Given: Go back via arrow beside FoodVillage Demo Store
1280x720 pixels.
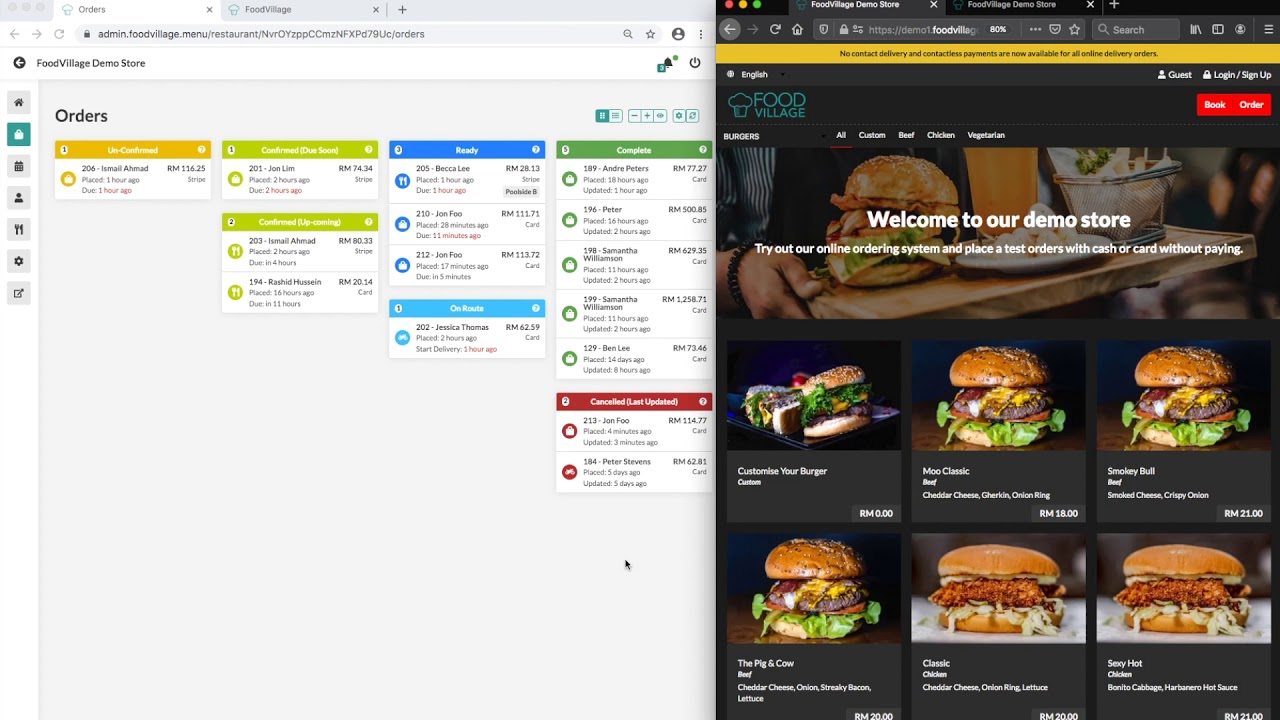Looking at the screenshot, I should 19,63.
